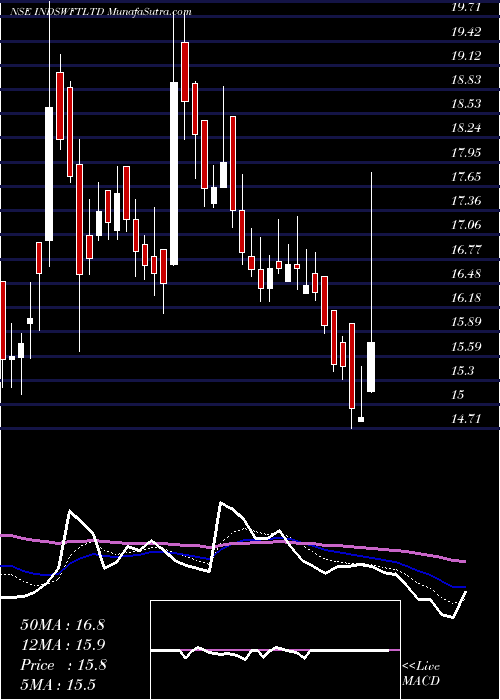Click the 5MA : 15.5 readout
Viewport: 500px width, 700px height.
(58, 685)
